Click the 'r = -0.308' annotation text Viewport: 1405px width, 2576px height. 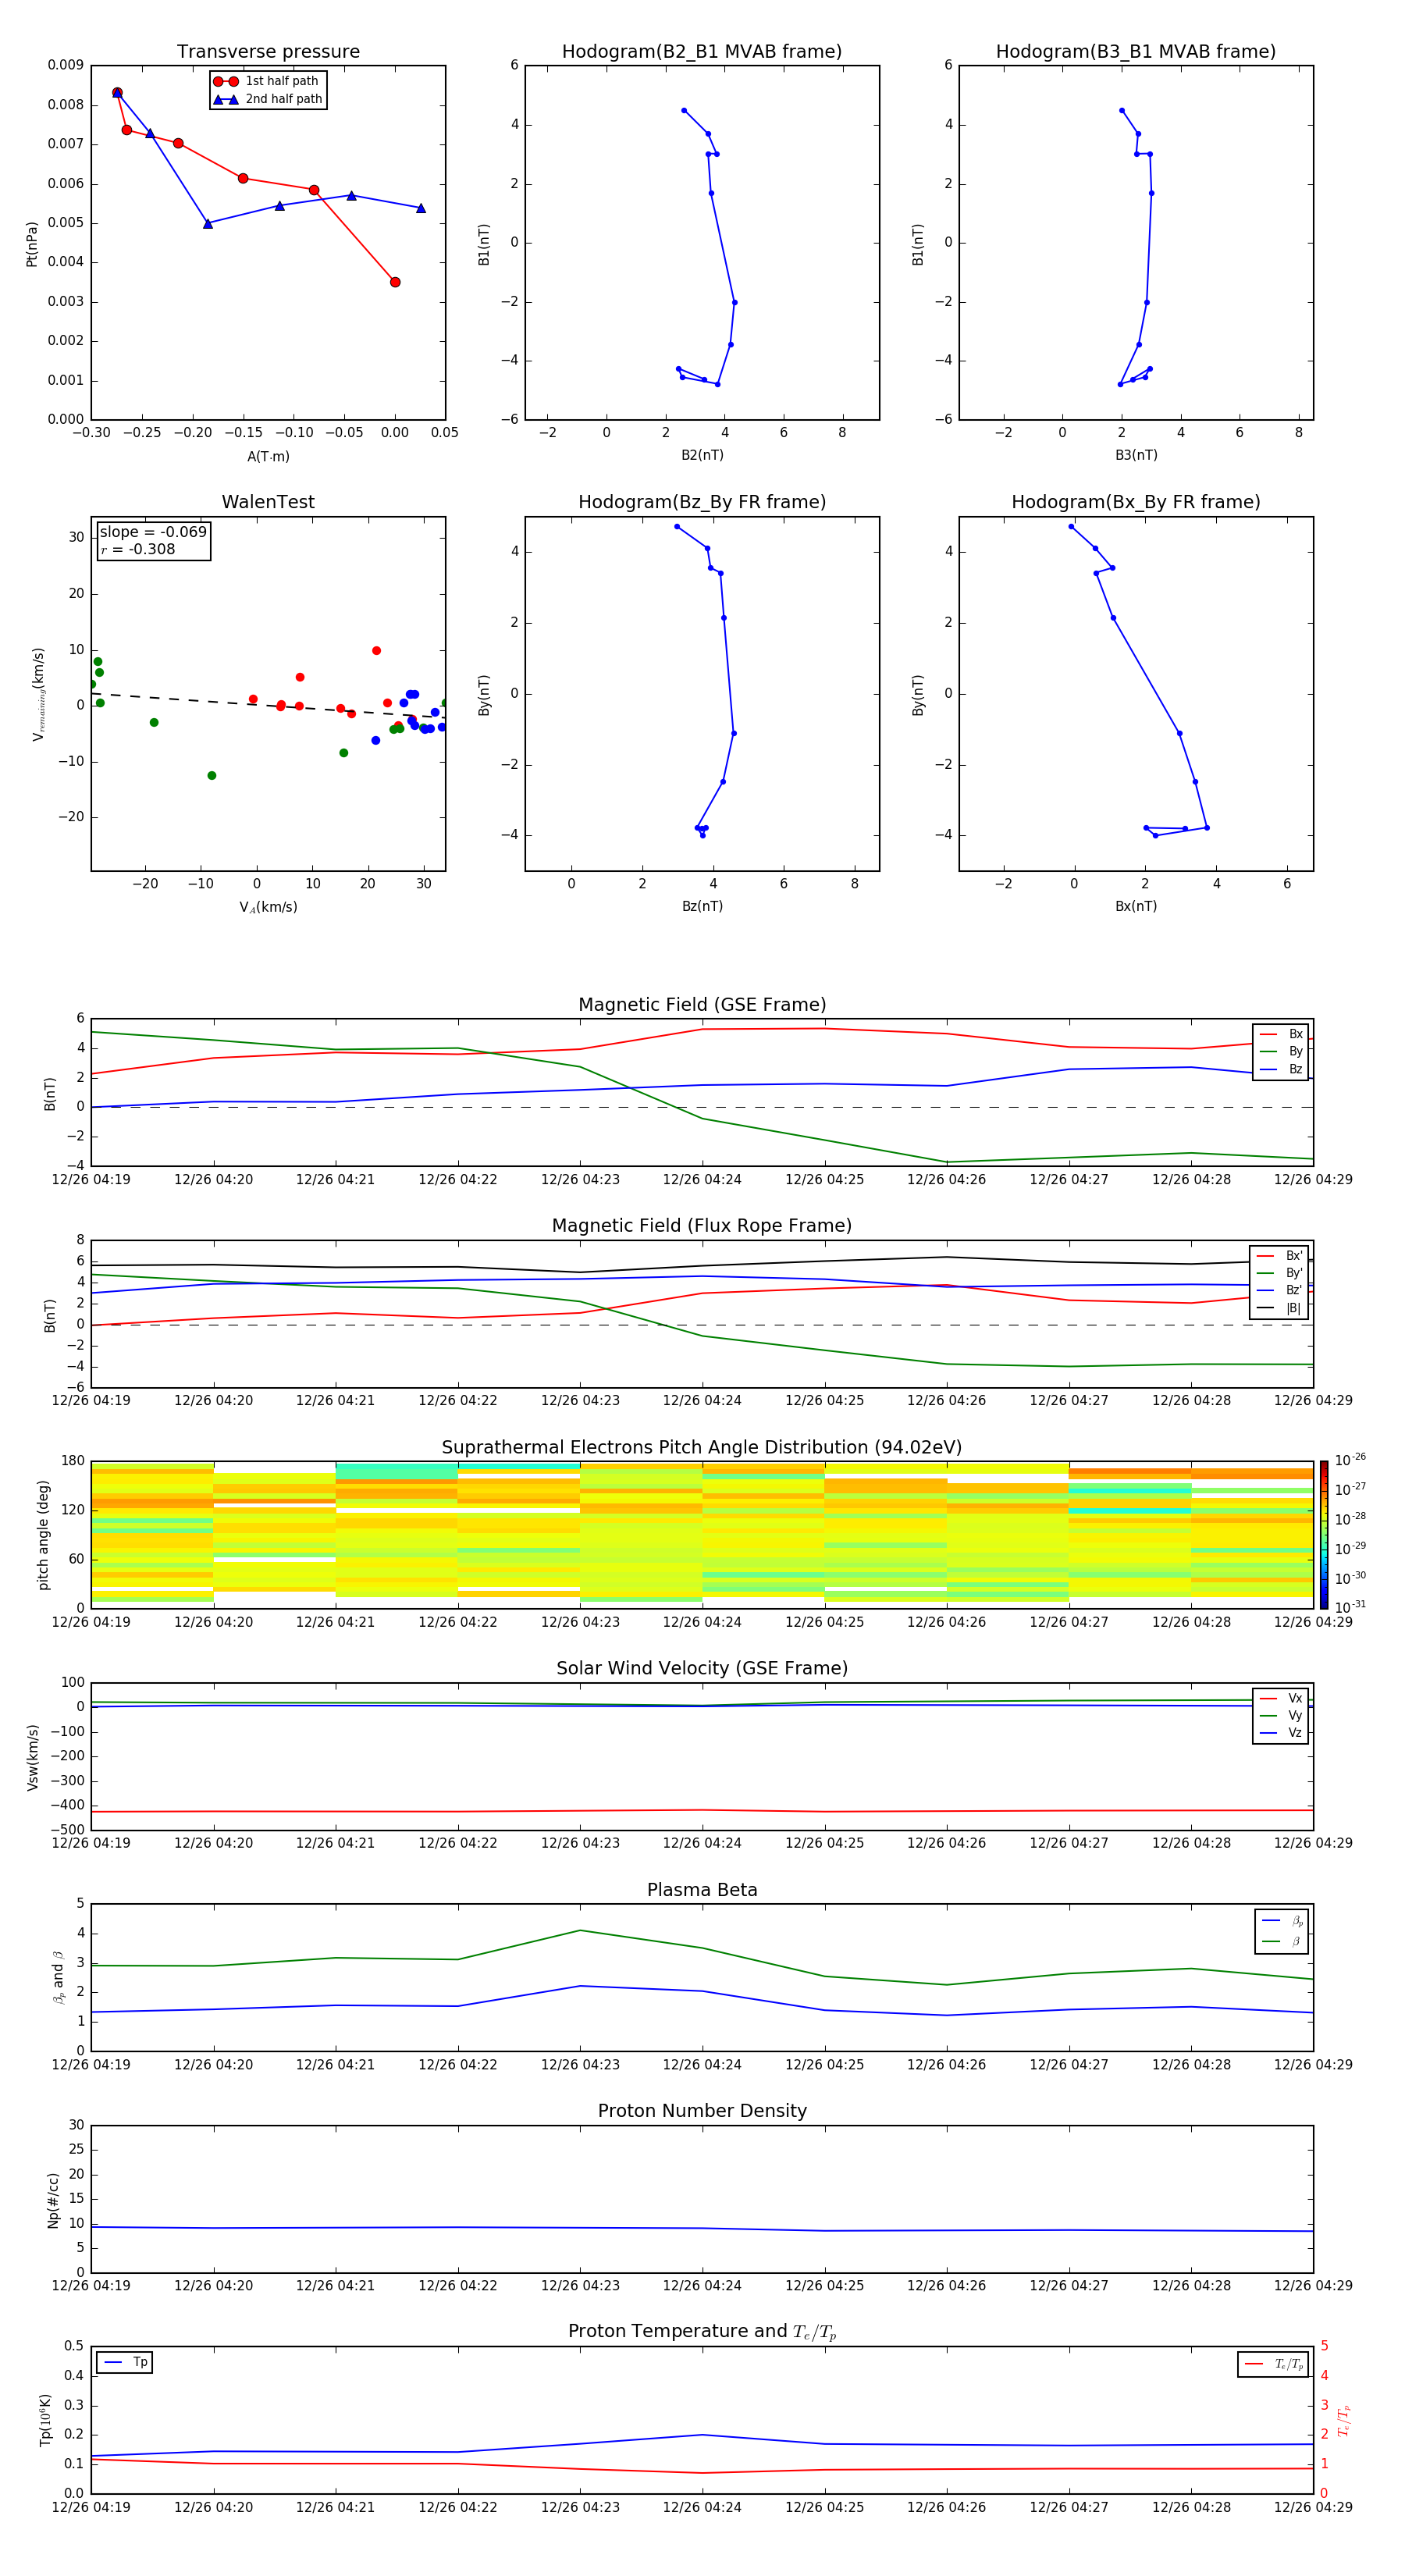(138, 549)
